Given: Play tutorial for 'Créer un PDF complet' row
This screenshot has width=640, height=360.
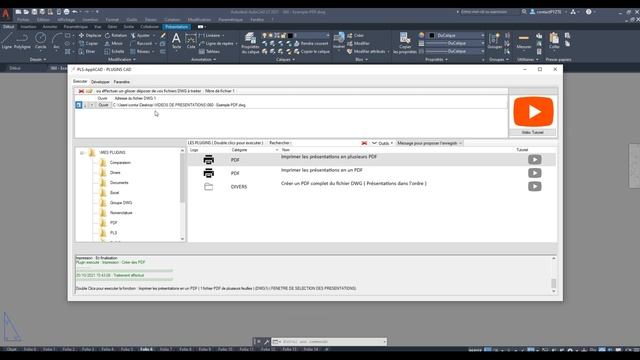Looking at the screenshot, I should (x=535, y=187).
